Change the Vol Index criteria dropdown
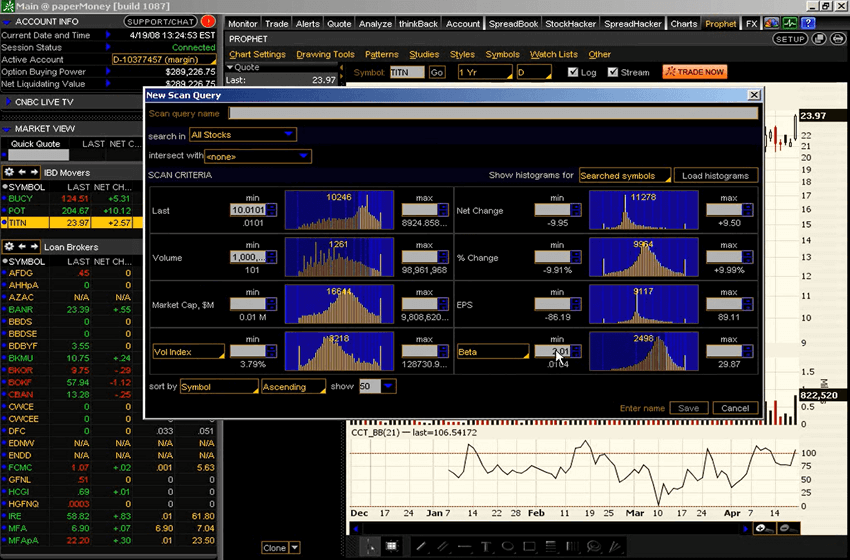This screenshot has height=560, width=850. coord(189,352)
